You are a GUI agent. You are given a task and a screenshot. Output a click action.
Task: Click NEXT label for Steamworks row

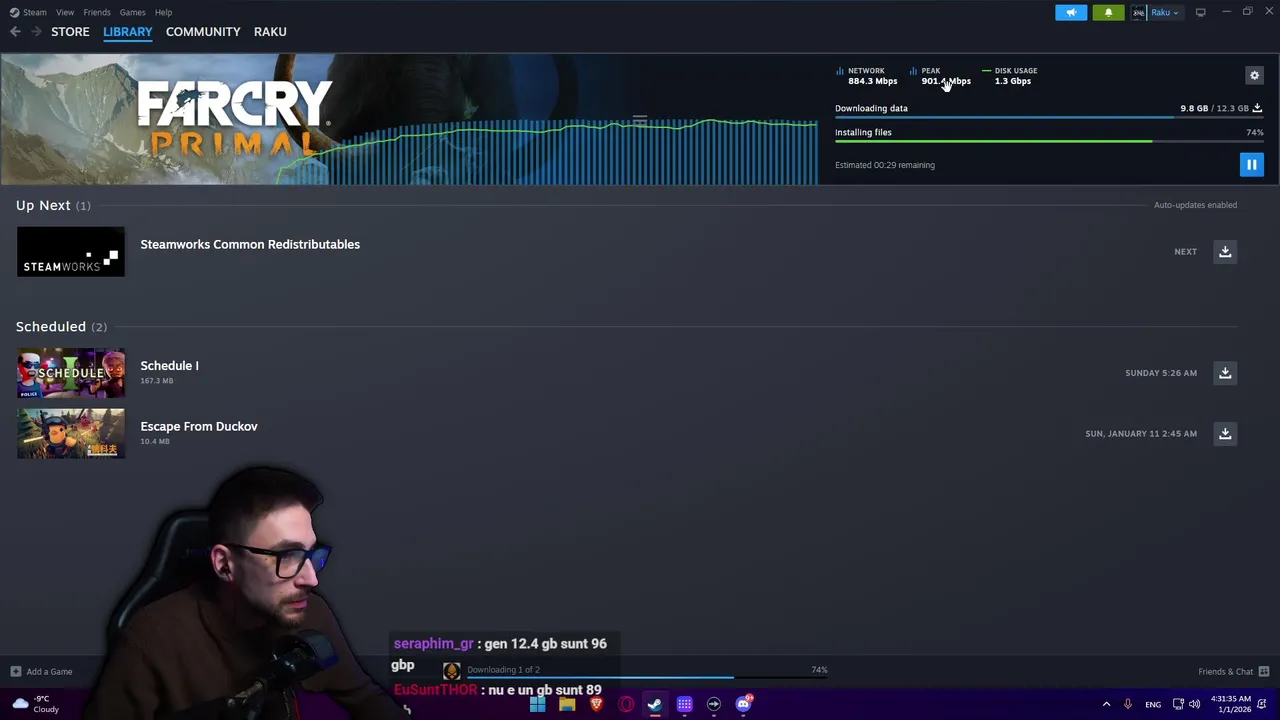coord(1185,252)
